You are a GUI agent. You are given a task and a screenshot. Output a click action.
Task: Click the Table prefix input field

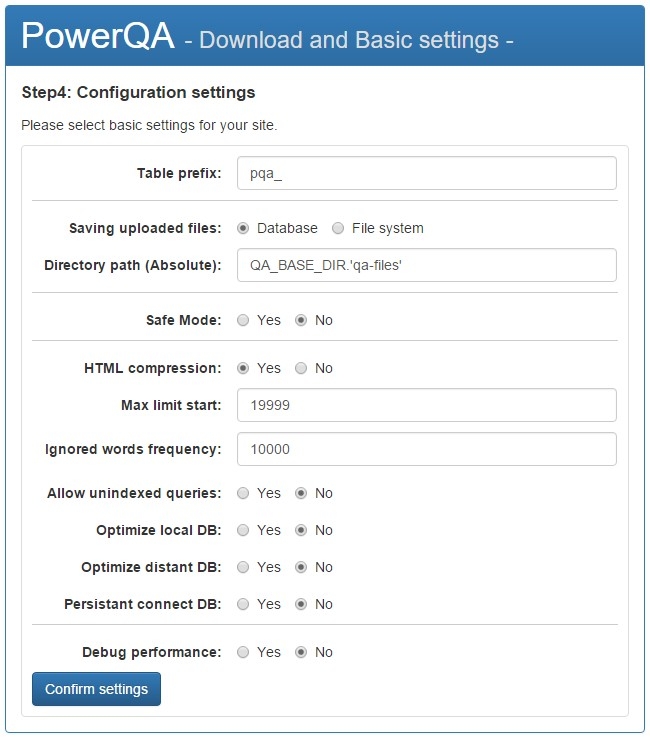coord(426,173)
